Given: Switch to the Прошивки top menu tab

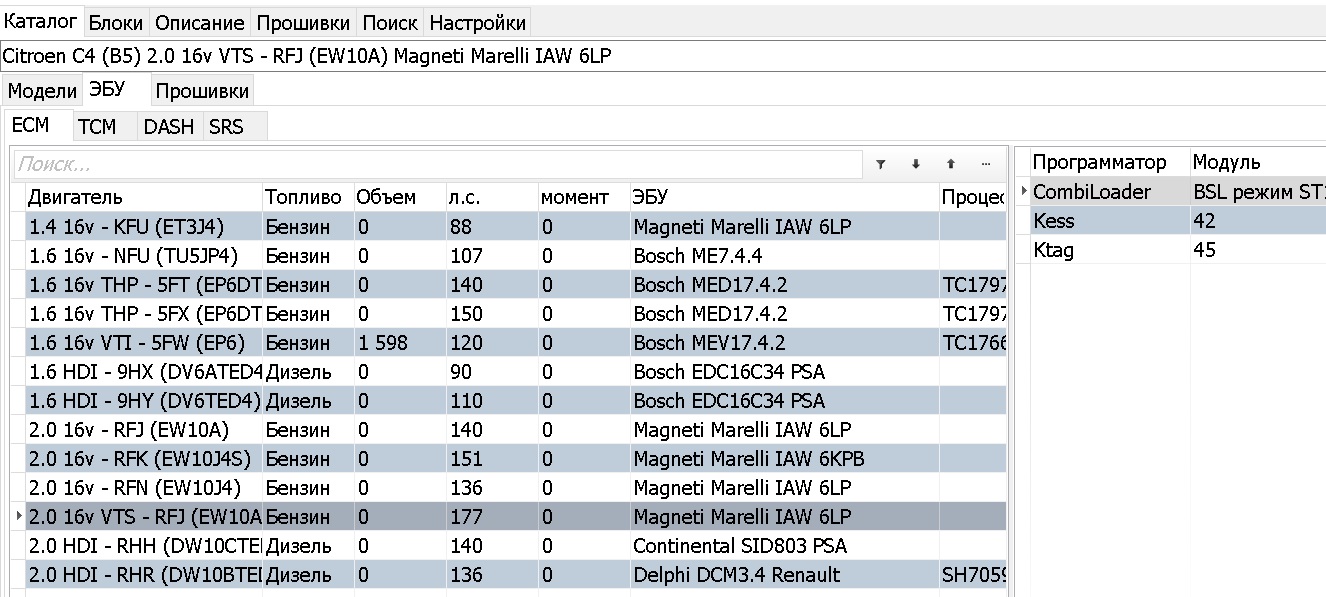Looking at the screenshot, I should pyautogui.click(x=303, y=22).
